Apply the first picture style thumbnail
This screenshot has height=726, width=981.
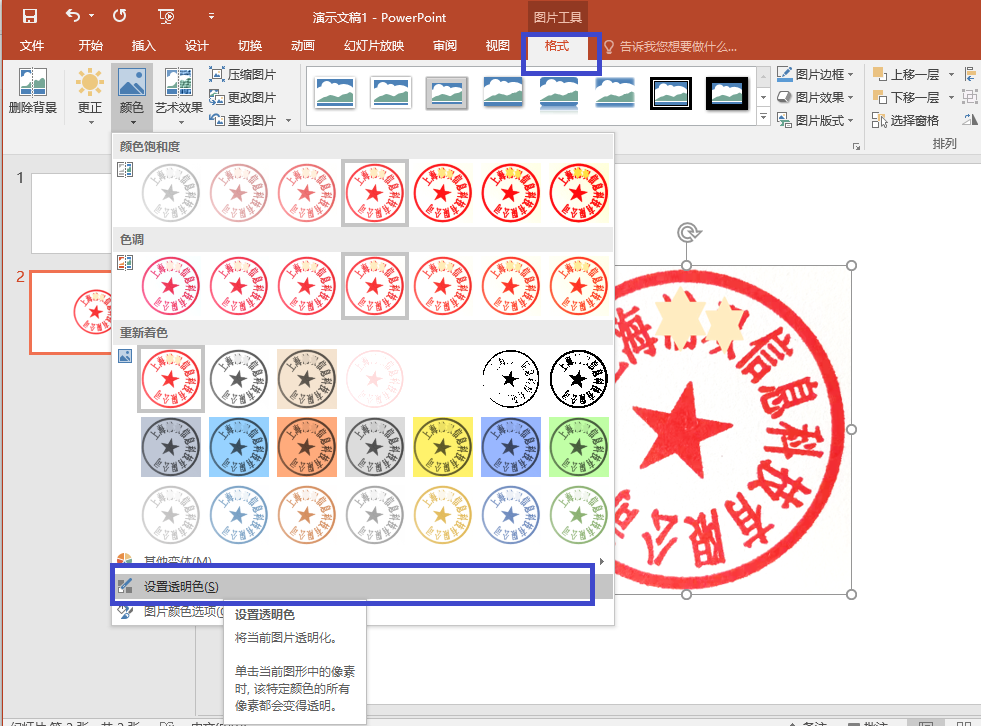tap(335, 93)
